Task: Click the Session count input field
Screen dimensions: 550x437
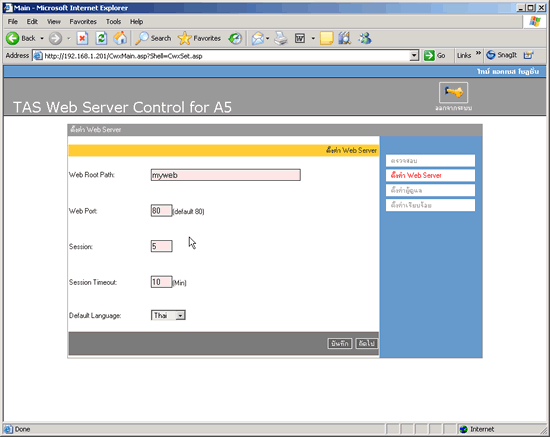Action: tap(161, 246)
